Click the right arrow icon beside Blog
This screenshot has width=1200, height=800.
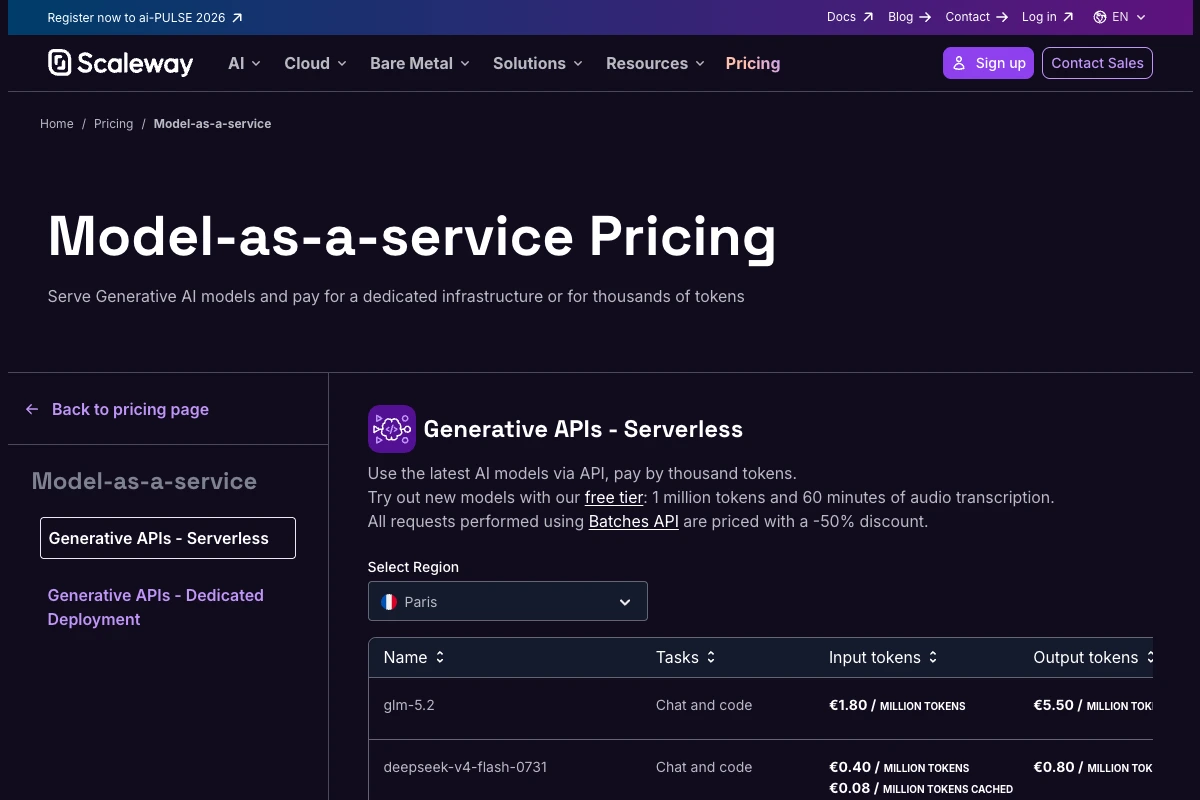925,17
